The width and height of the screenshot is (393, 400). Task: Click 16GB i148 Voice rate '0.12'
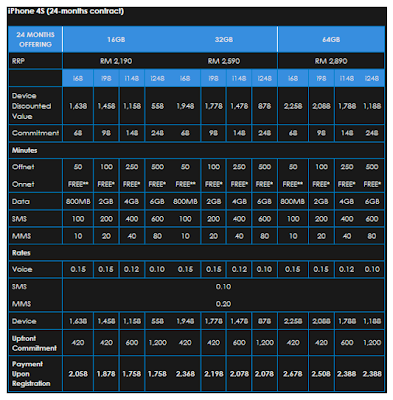point(132,269)
